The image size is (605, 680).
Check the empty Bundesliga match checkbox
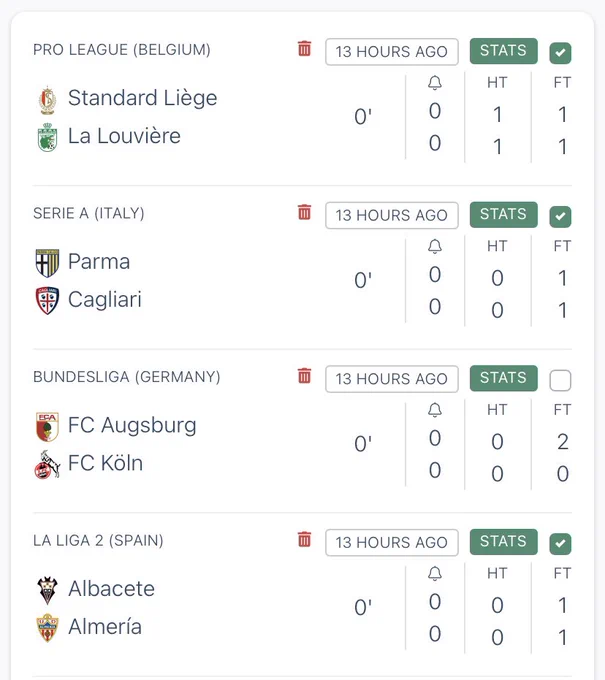click(x=560, y=380)
